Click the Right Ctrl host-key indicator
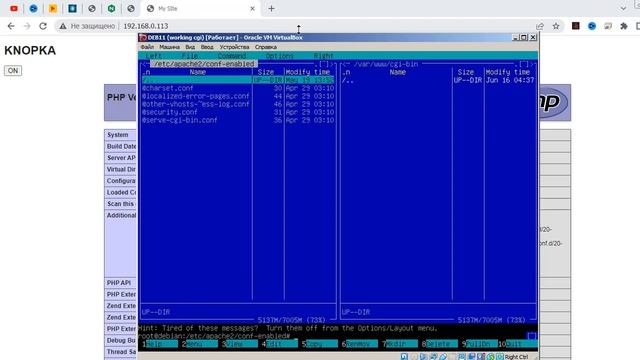 pyautogui.click(x=516, y=357)
